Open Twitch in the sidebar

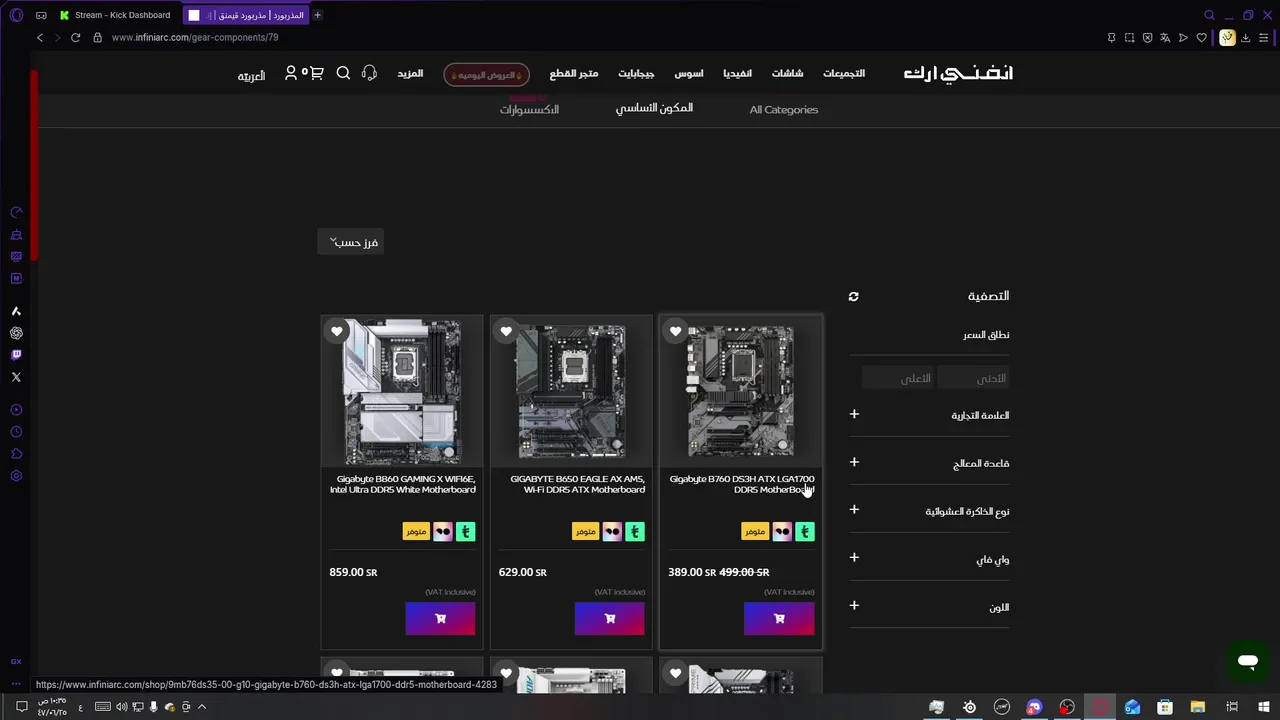click(16, 355)
